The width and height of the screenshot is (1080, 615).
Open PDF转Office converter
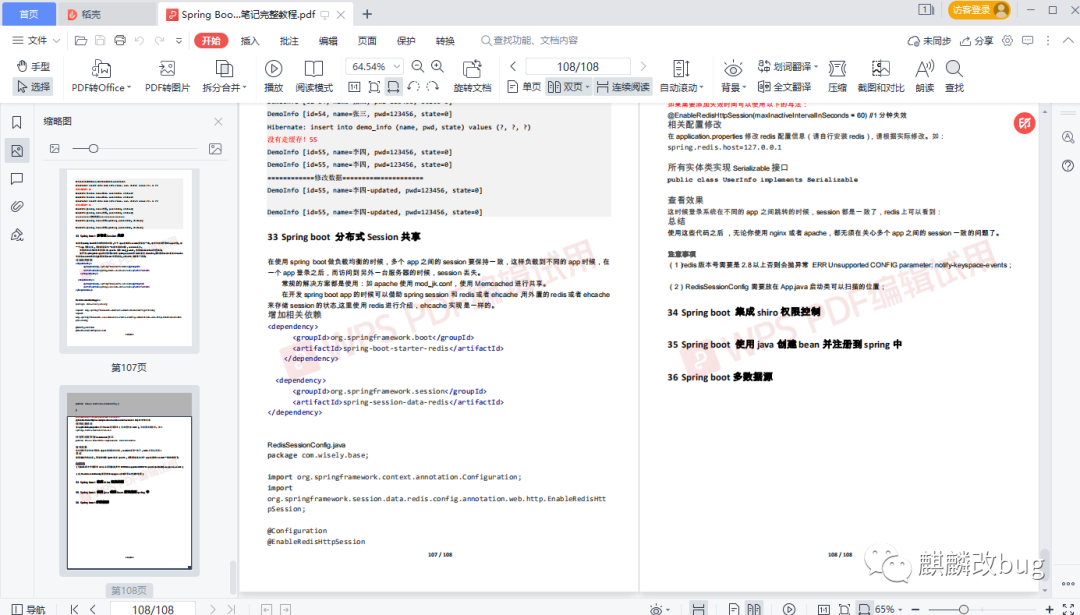point(101,76)
